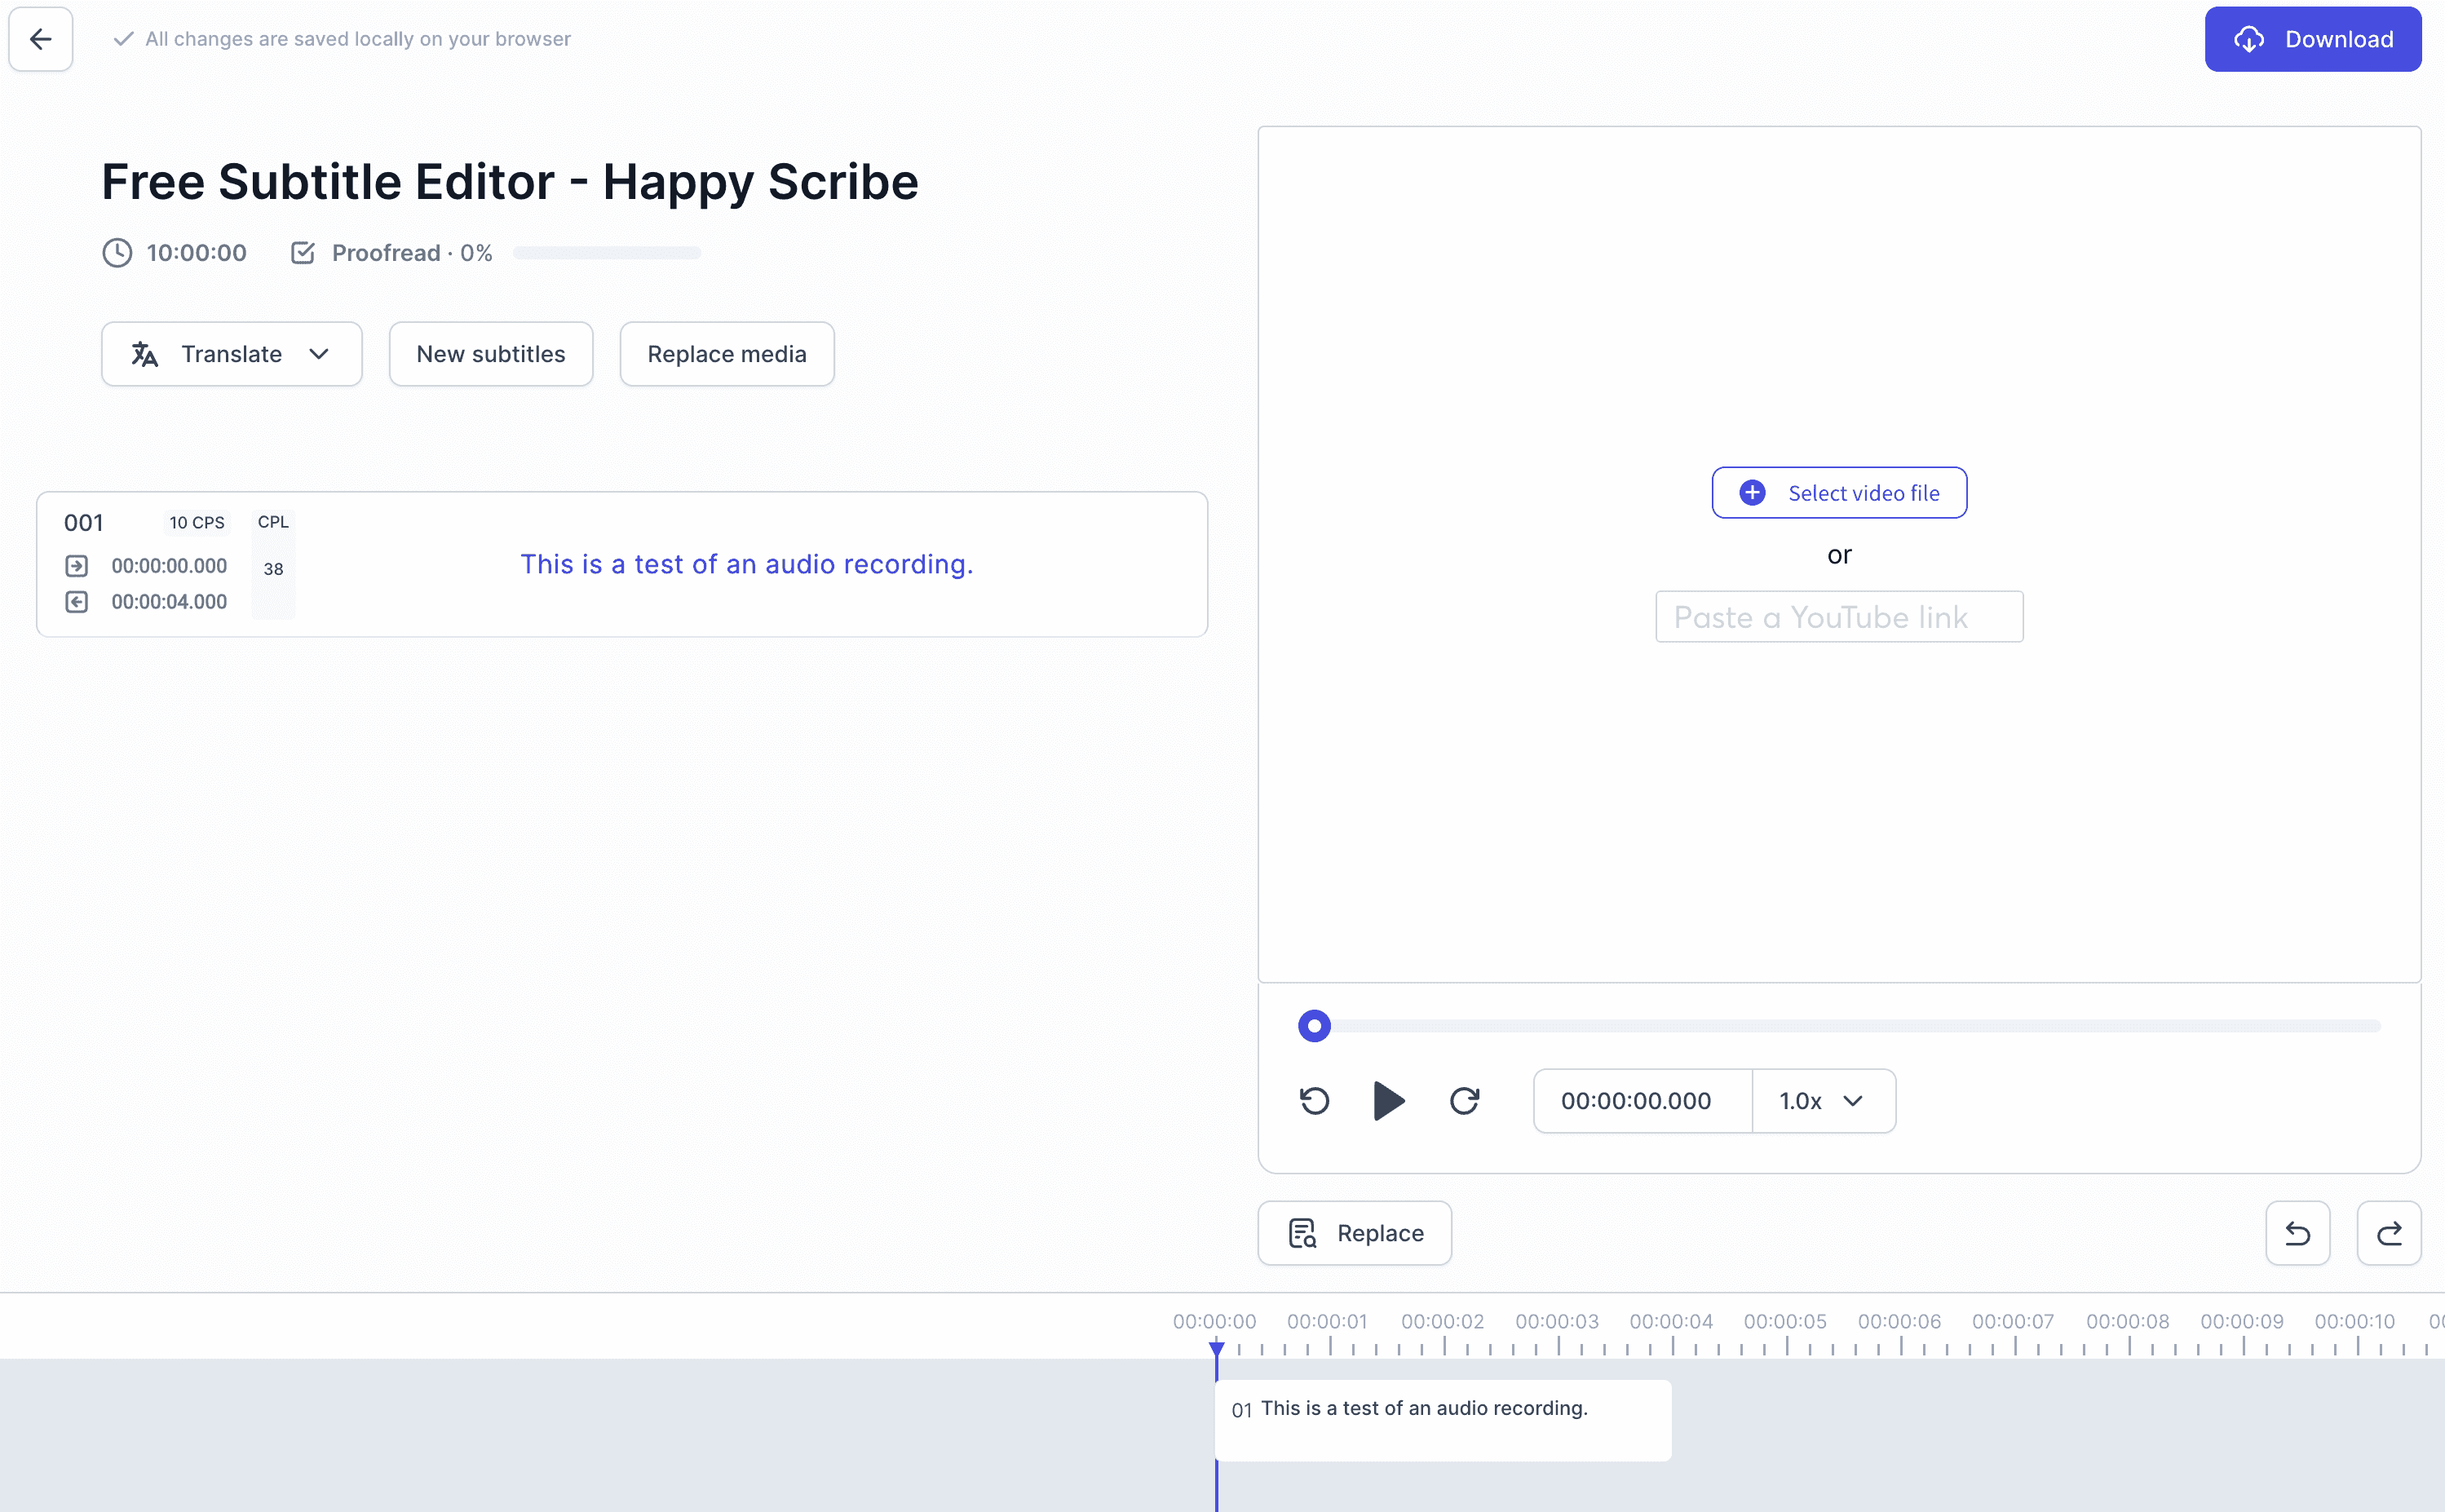2445x1512 pixels.
Task: Click the Replace media button
Action: click(x=726, y=354)
